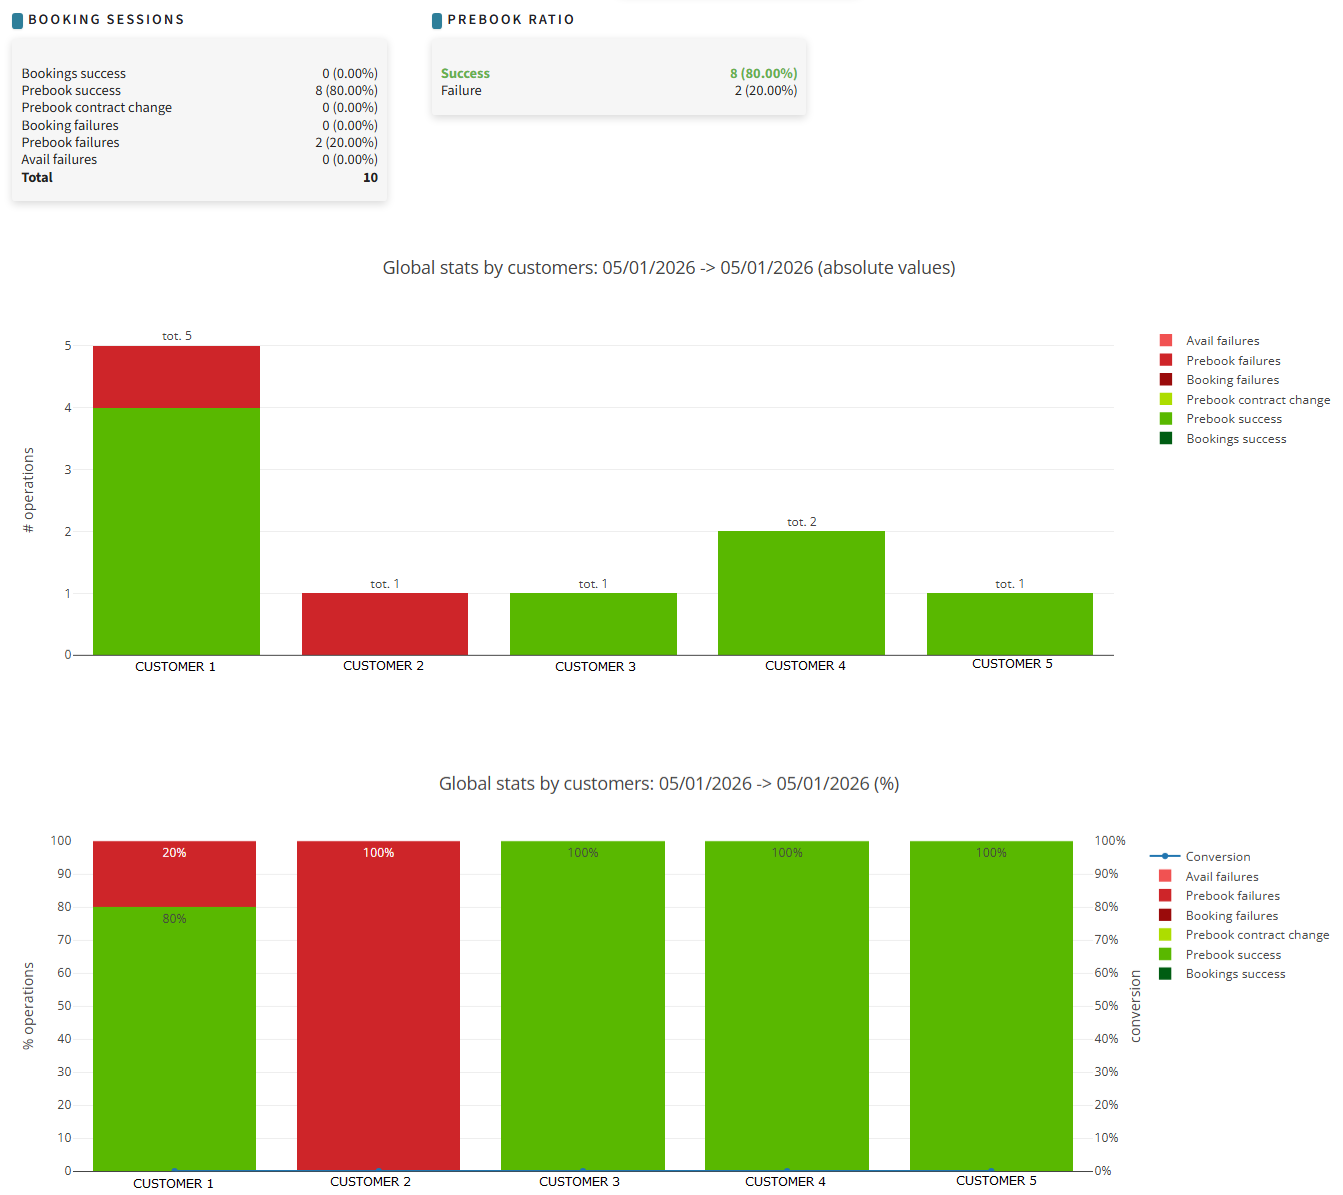
Task: Select CUSTOMER 4 green bar in absolute chart
Action: coord(801,593)
